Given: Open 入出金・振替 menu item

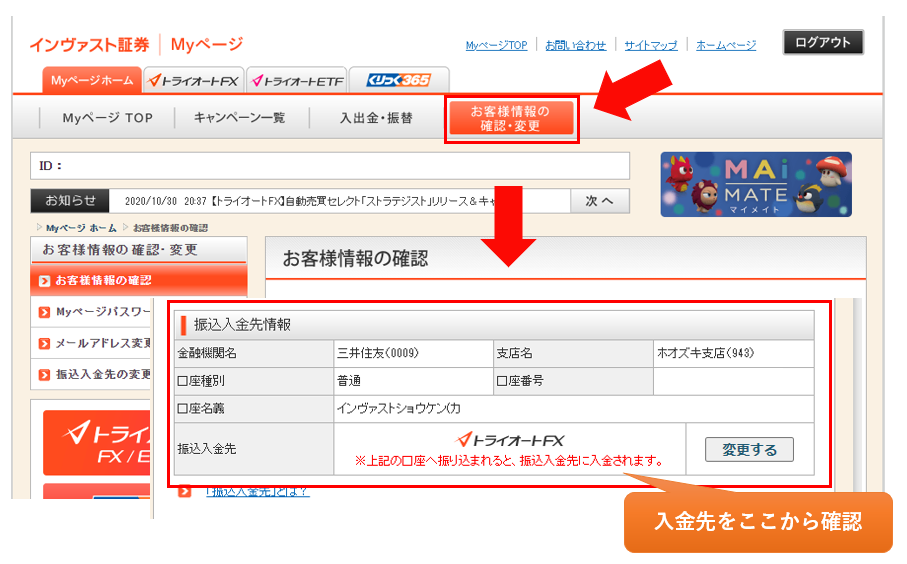Looking at the screenshot, I should pos(376,118).
